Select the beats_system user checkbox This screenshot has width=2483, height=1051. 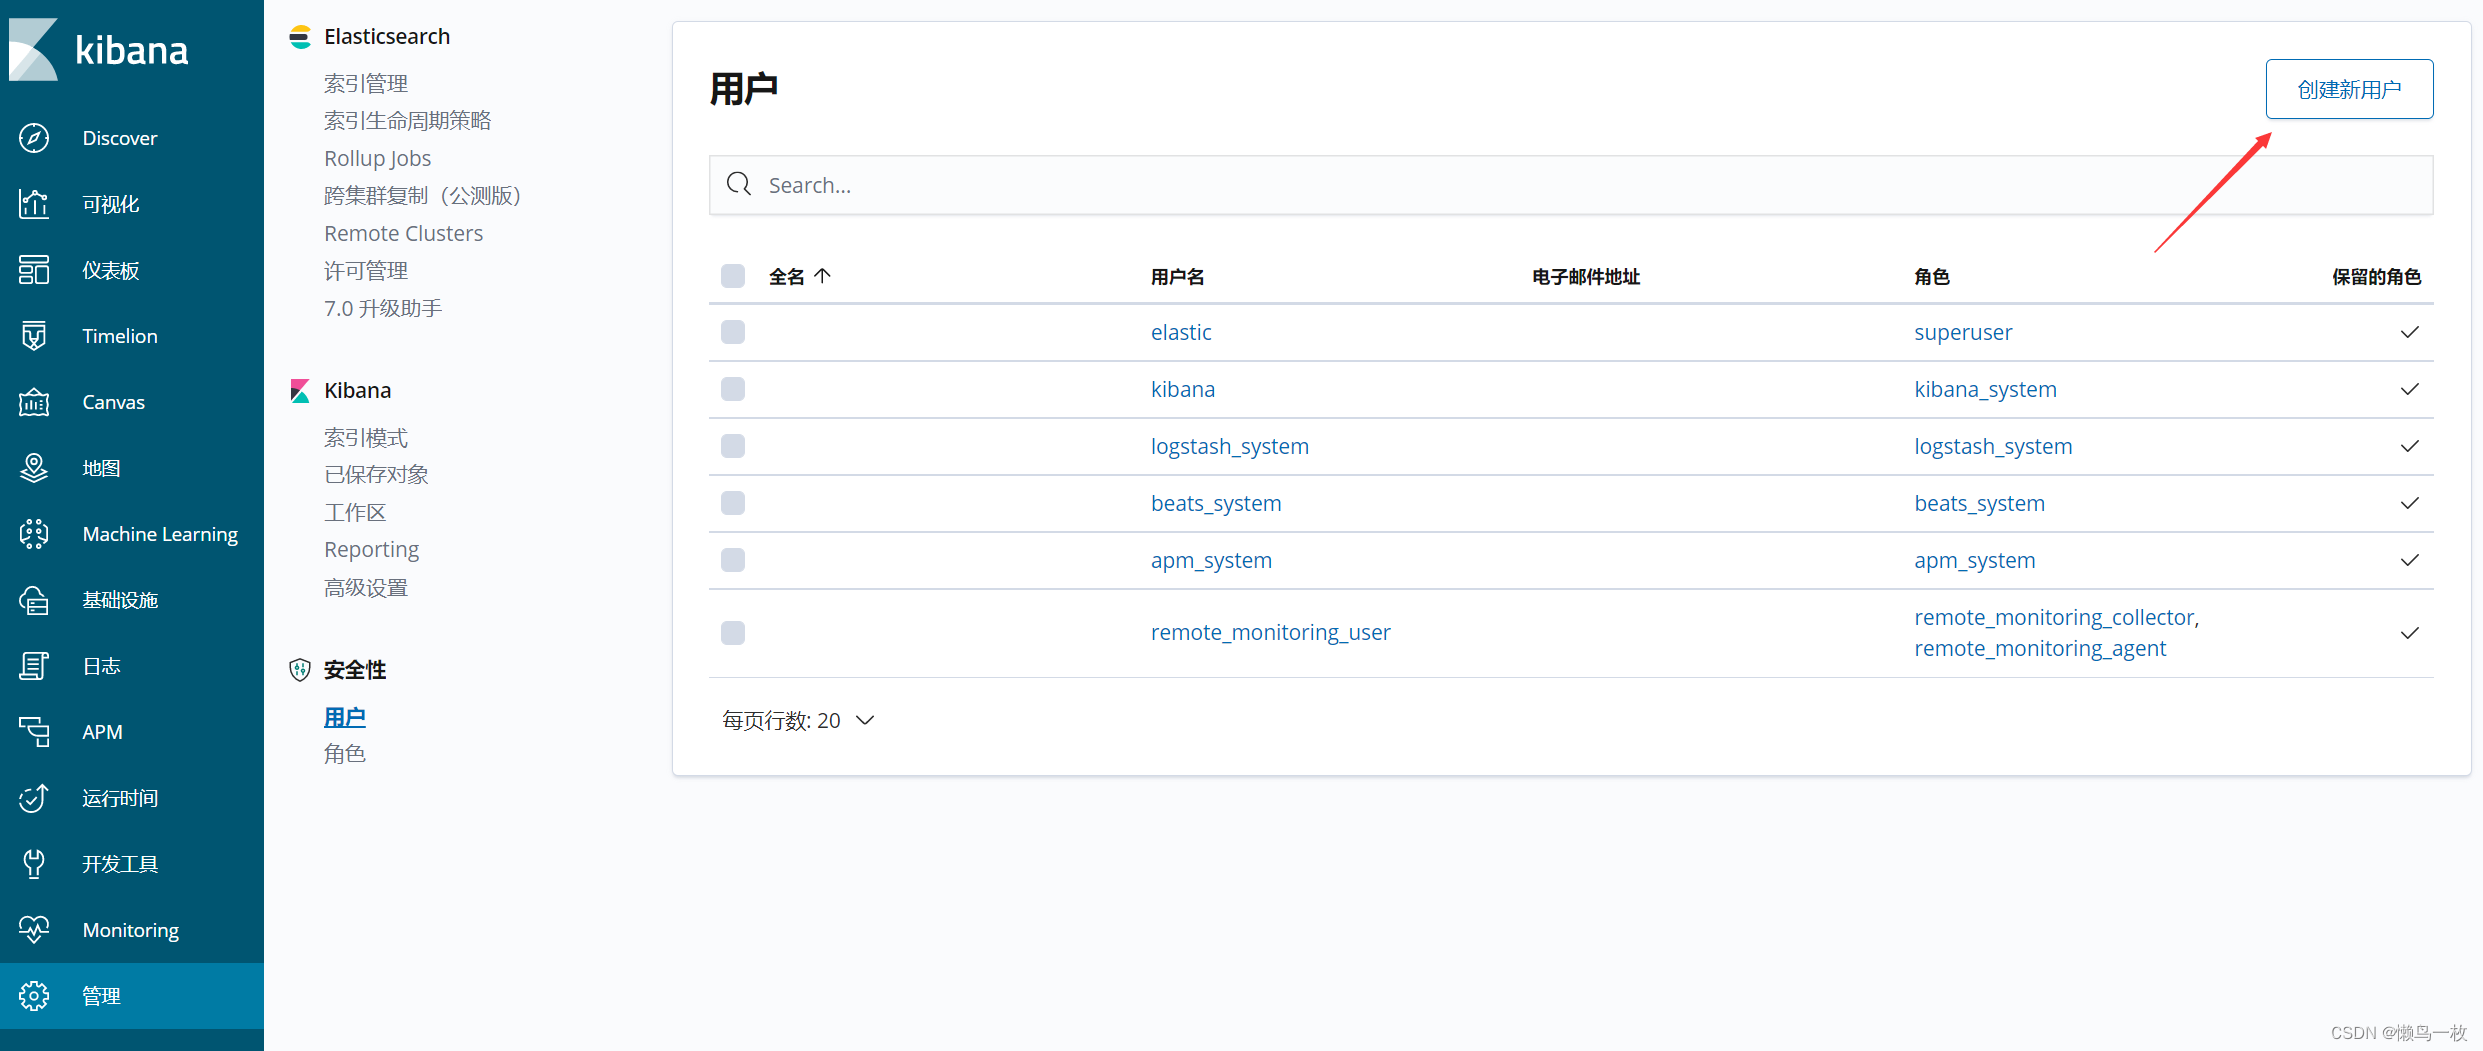(x=733, y=503)
